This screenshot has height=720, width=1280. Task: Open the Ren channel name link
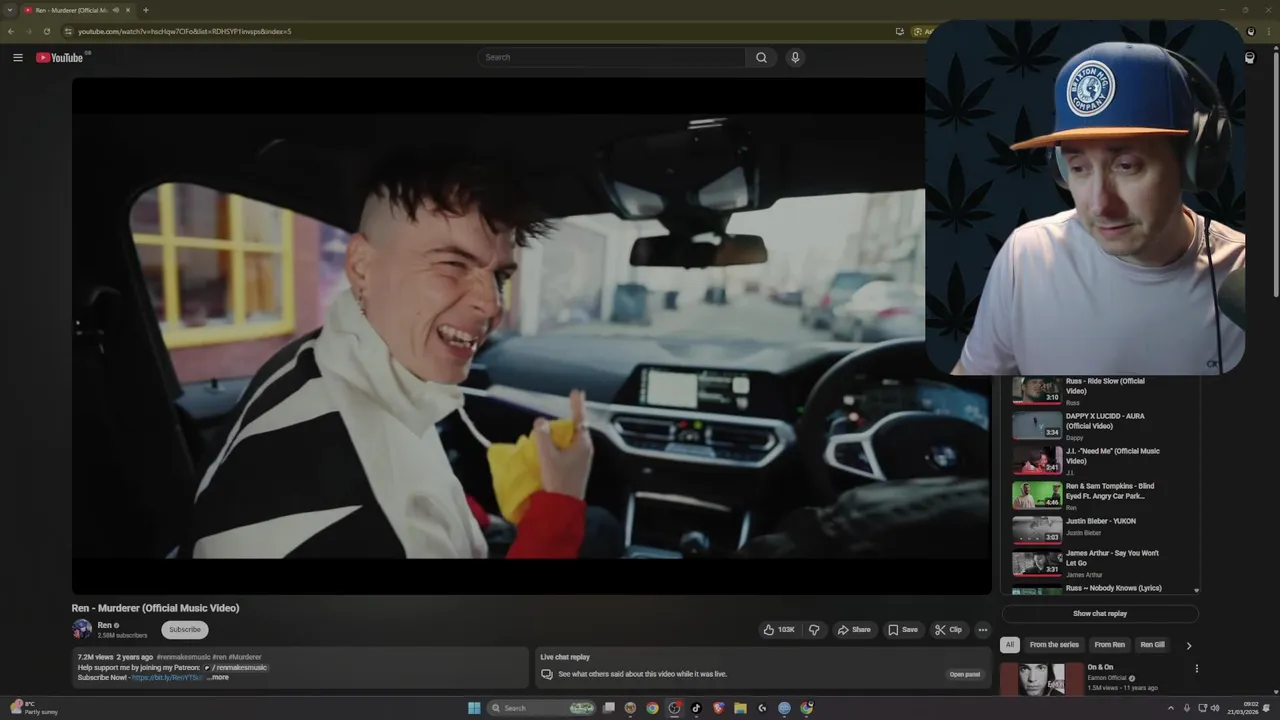[x=105, y=625]
